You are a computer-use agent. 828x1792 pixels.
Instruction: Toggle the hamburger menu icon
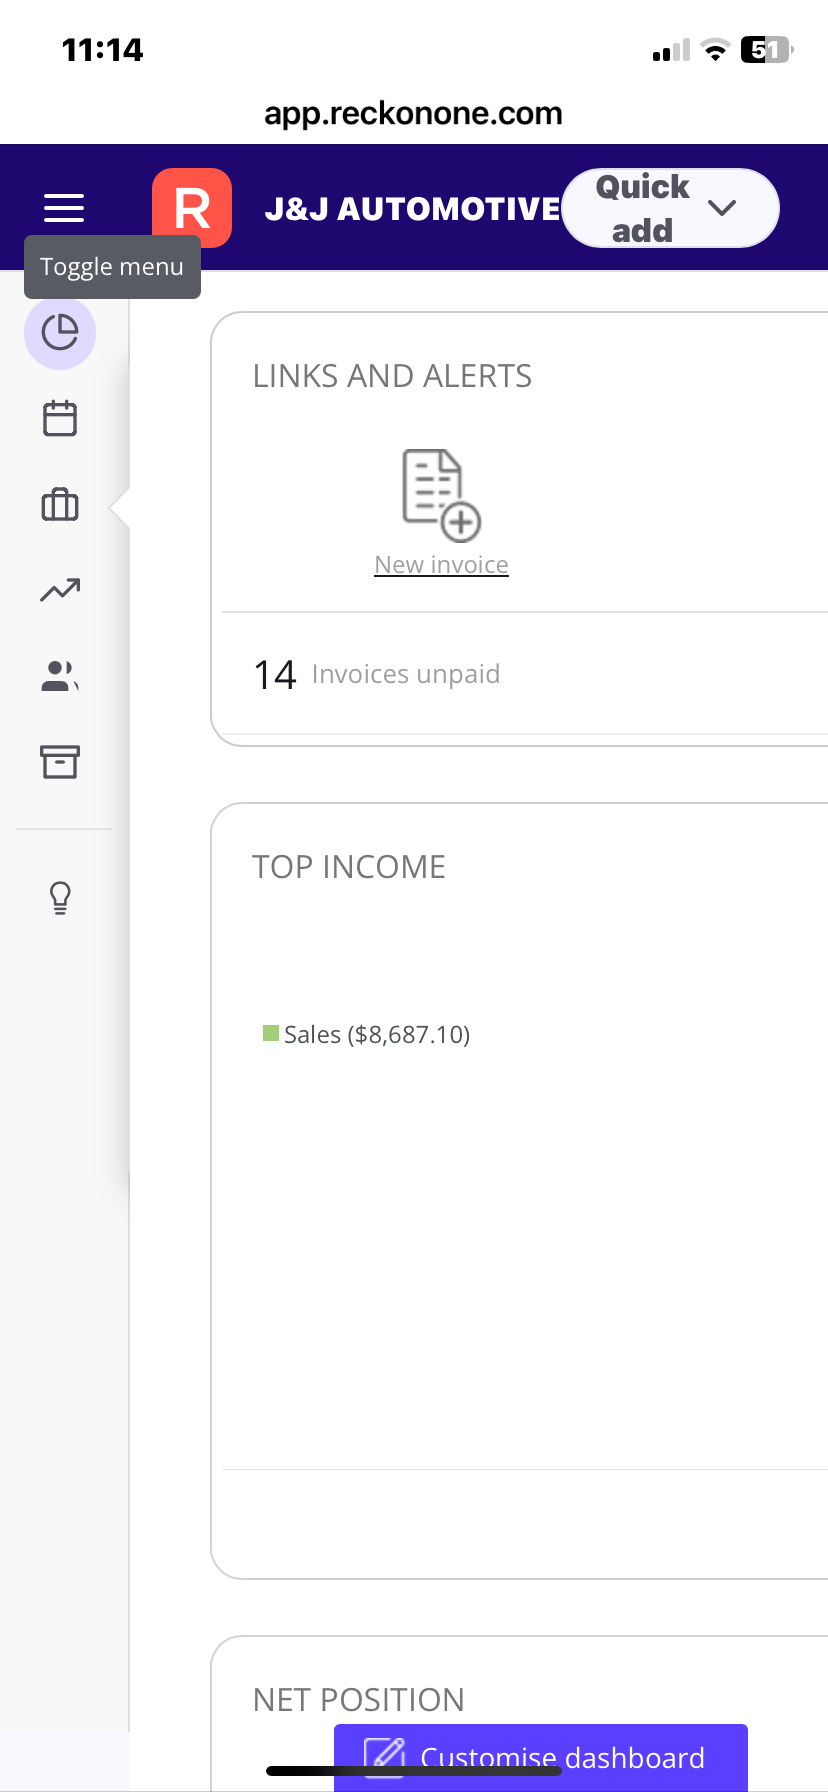pyautogui.click(x=64, y=207)
